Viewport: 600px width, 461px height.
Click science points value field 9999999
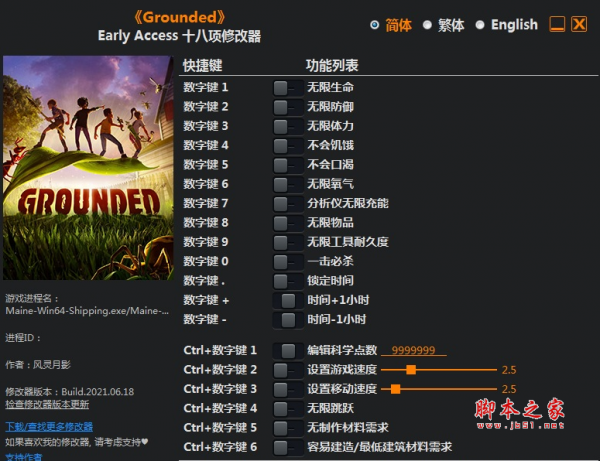pos(414,350)
